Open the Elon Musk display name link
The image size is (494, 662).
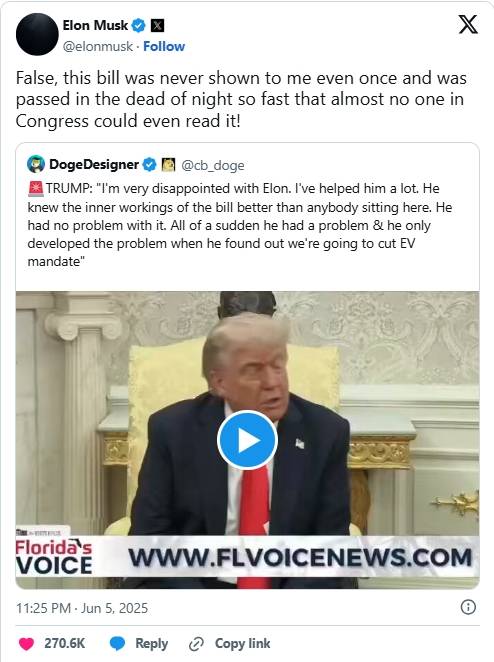[x=95, y=25]
